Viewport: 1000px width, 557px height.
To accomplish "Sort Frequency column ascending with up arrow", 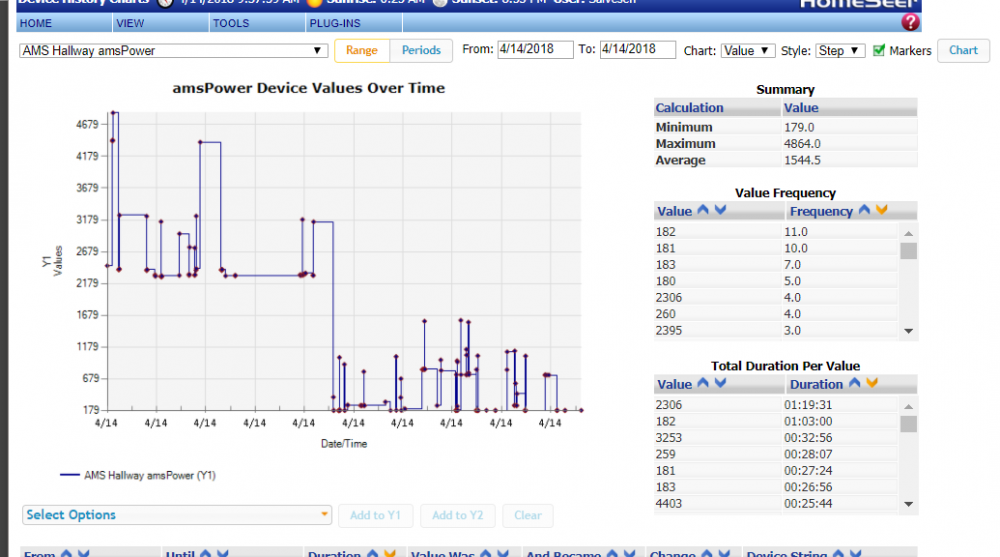I will coord(864,211).
